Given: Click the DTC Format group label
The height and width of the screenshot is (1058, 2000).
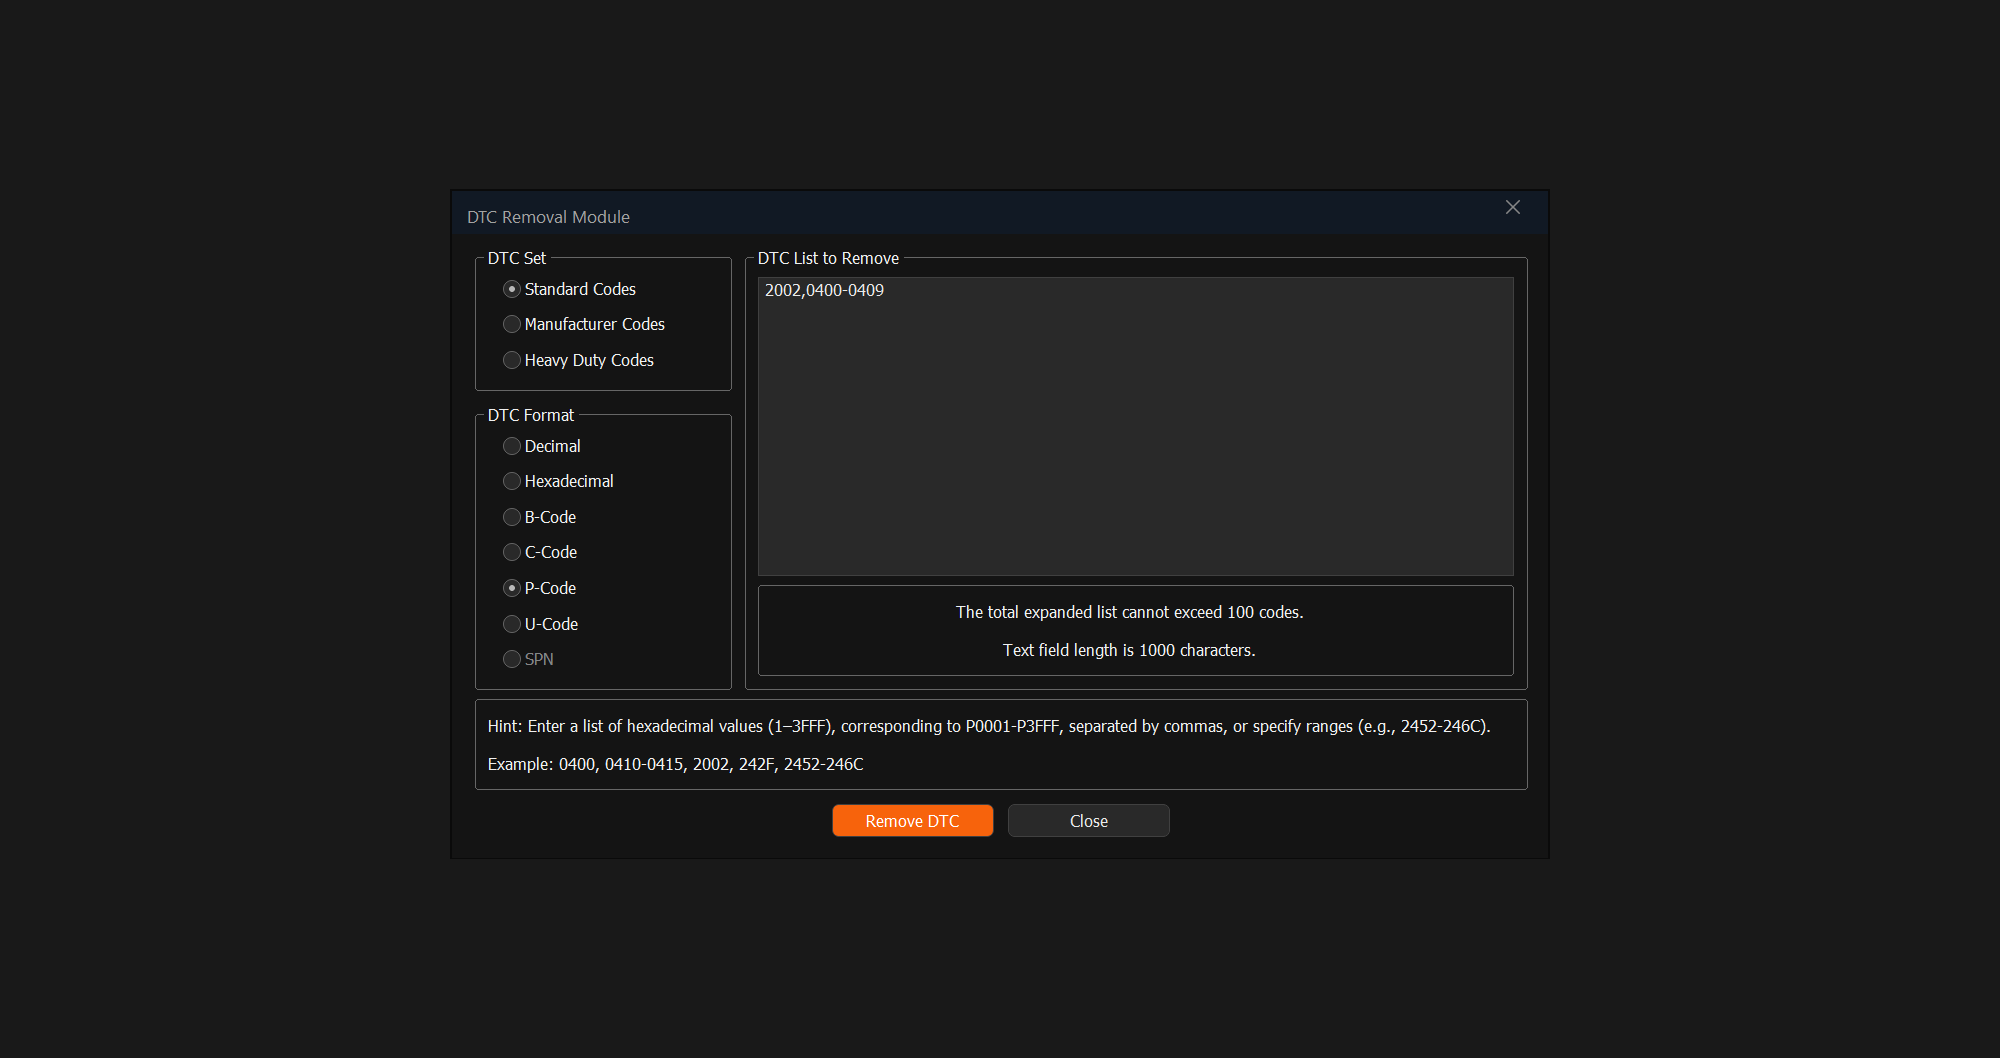Looking at the screenshot, I should (530, 415).
